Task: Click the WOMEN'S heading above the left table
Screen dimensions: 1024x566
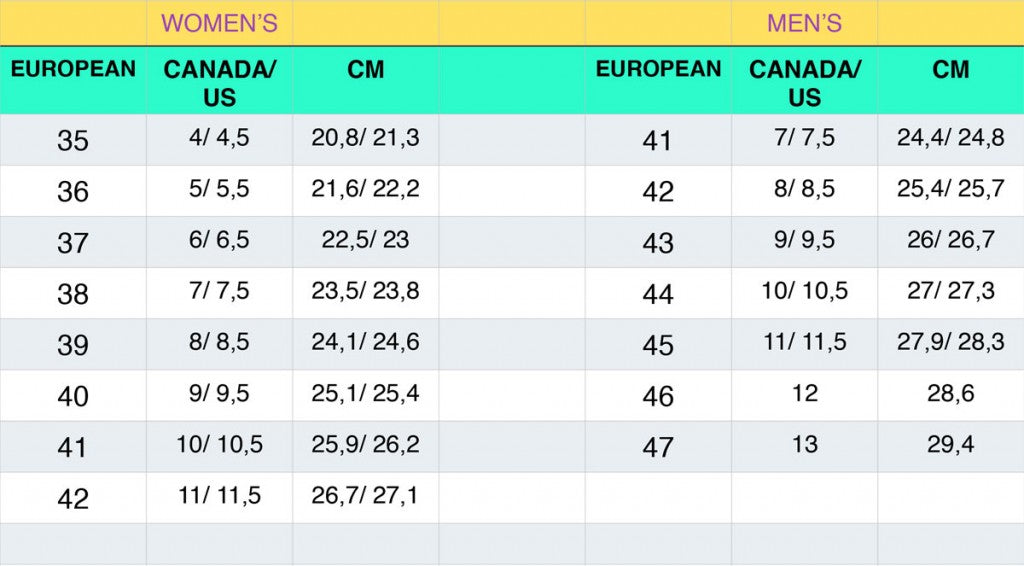Action: [x=219, y=23]
